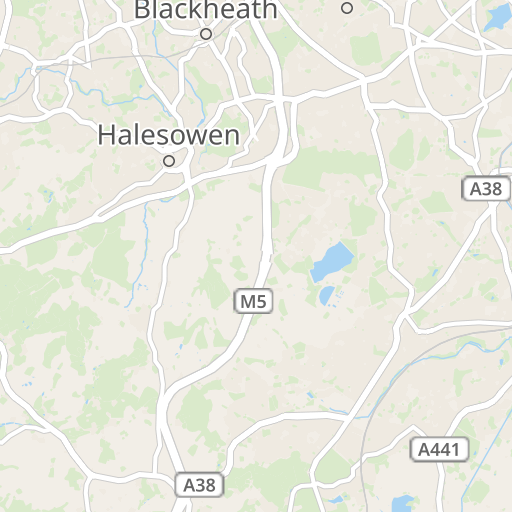Select the Blackheath town marker circle
This screenshot has width=512, height=512.
pos(206,34)
